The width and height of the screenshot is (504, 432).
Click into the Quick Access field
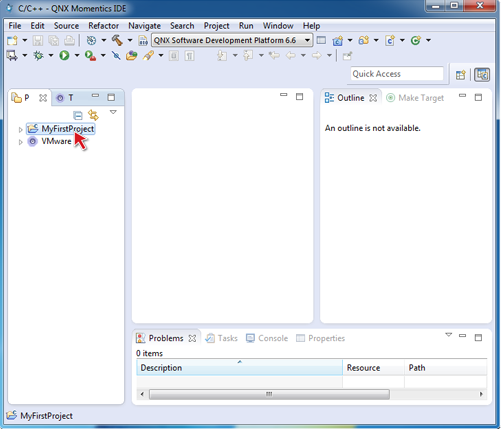(397, 74)
